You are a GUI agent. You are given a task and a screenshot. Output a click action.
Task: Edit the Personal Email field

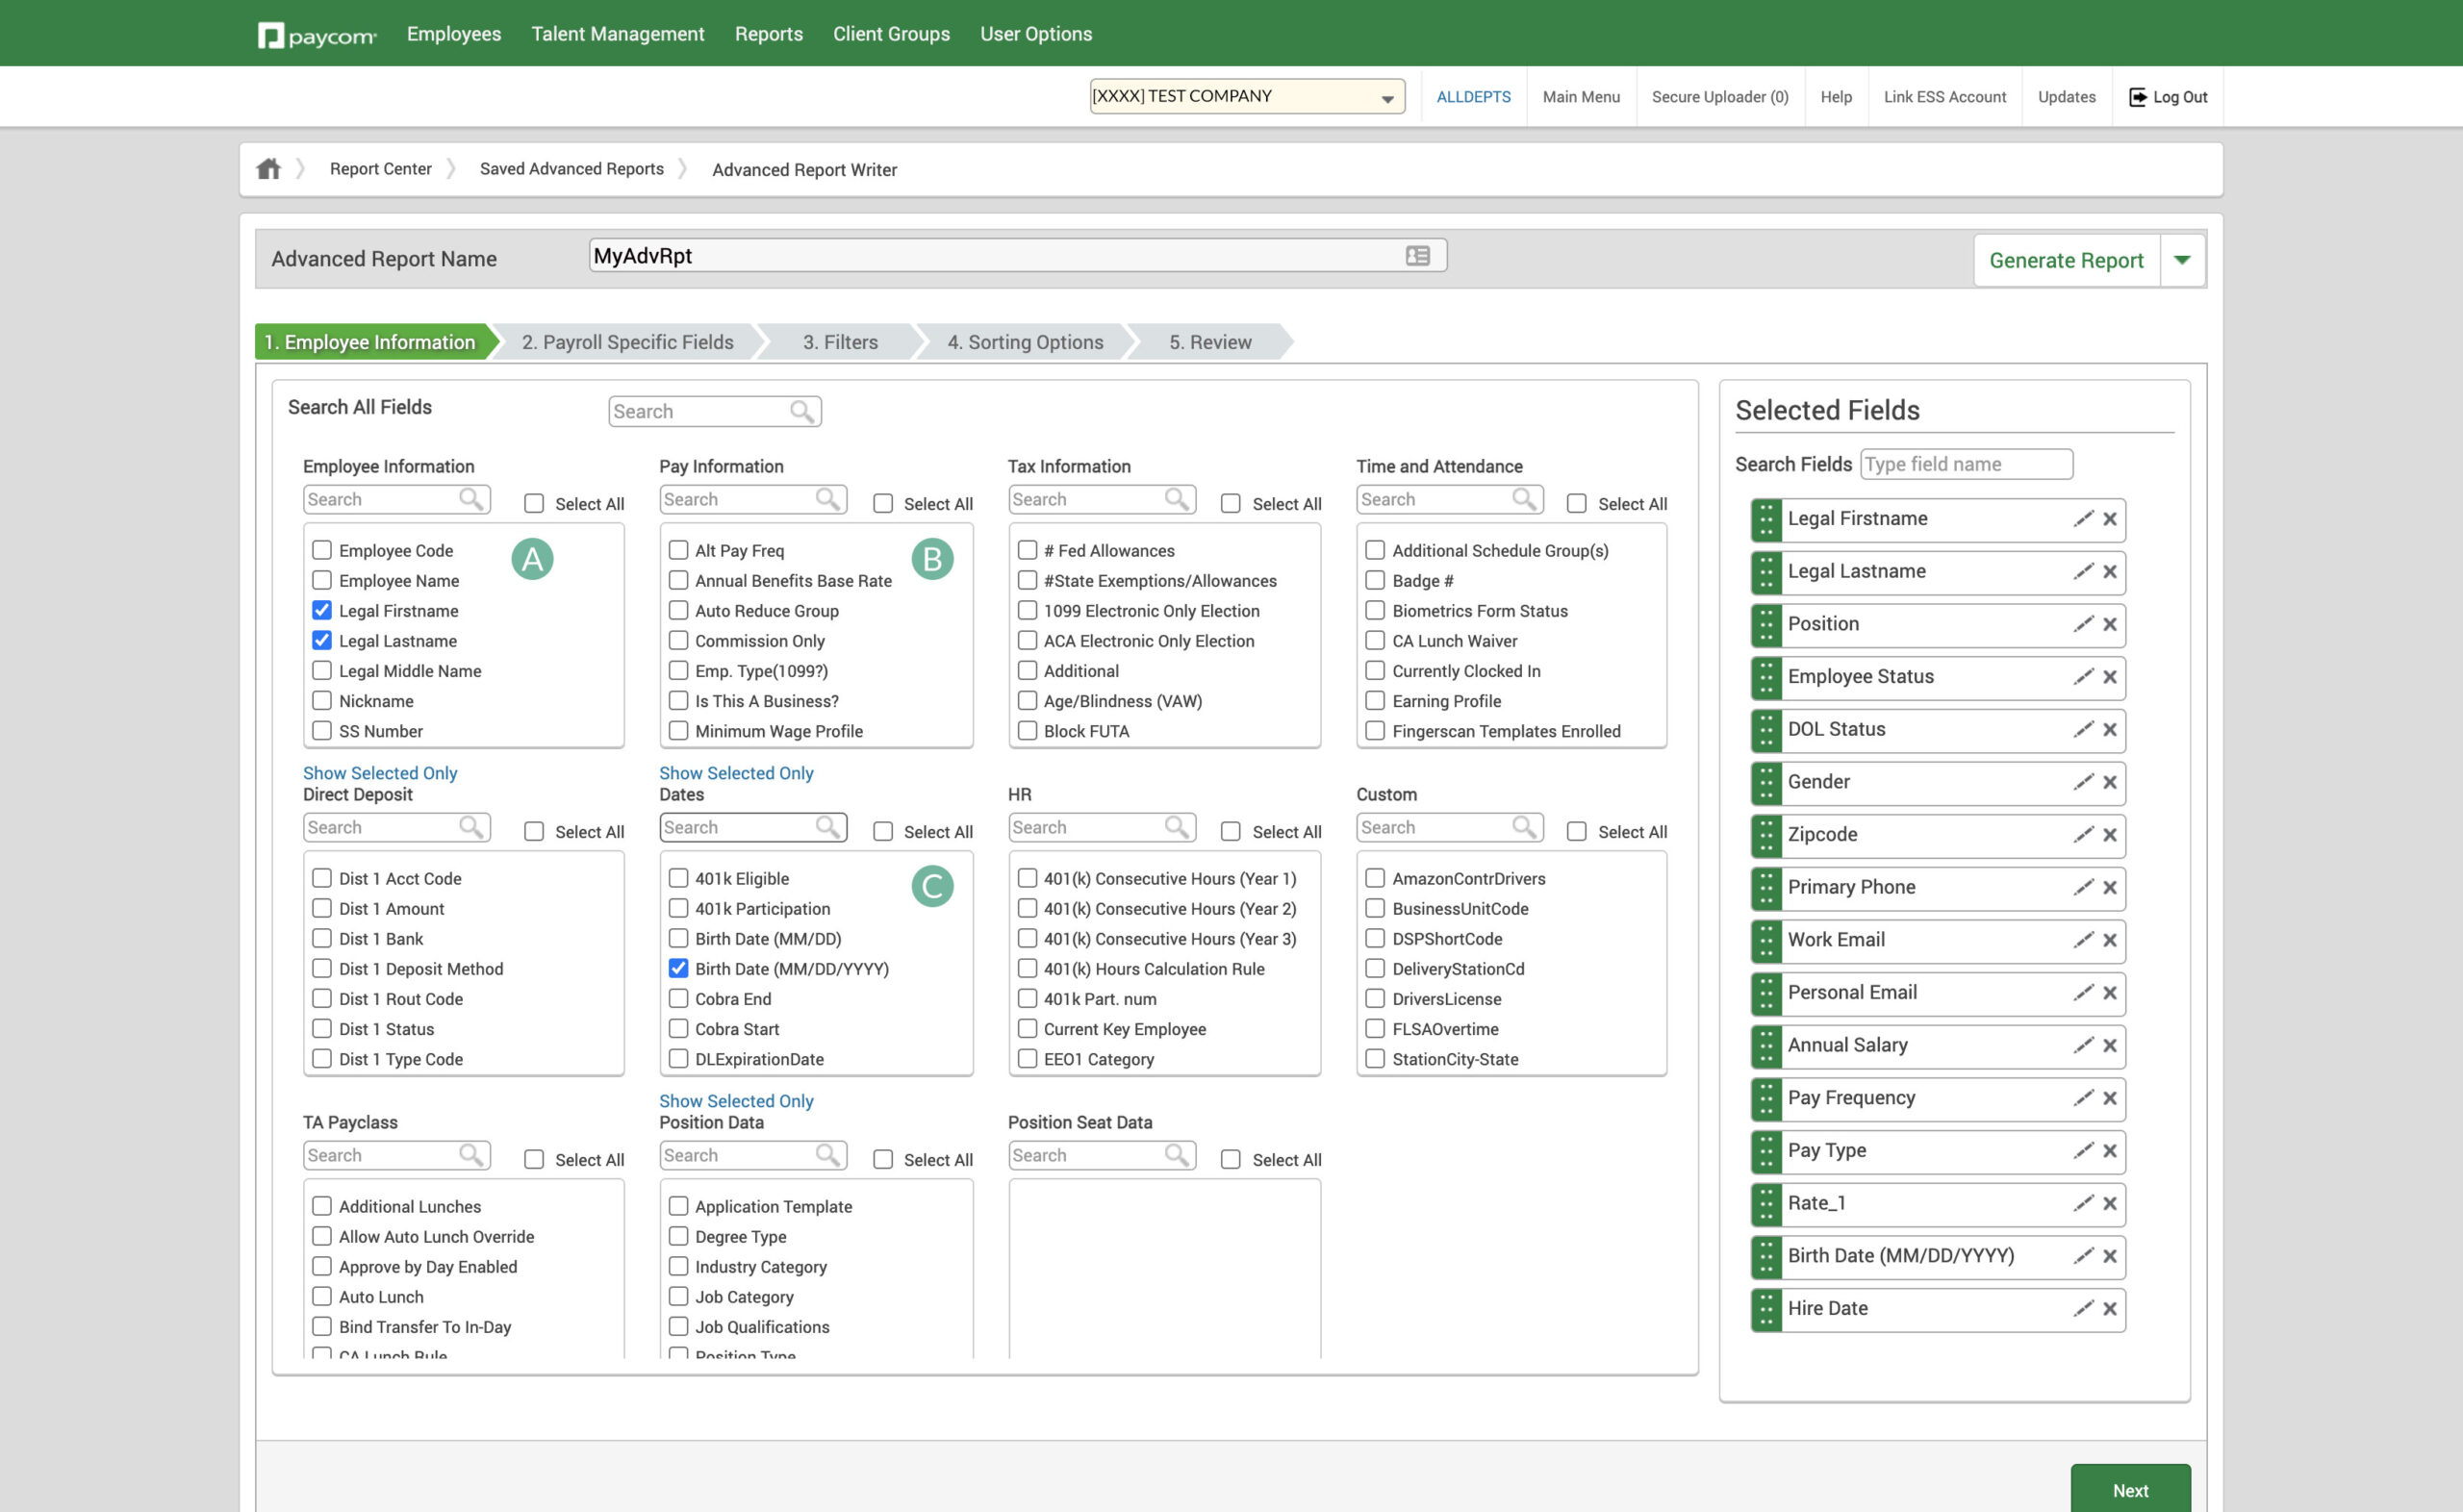click(x=2083, y=993)
